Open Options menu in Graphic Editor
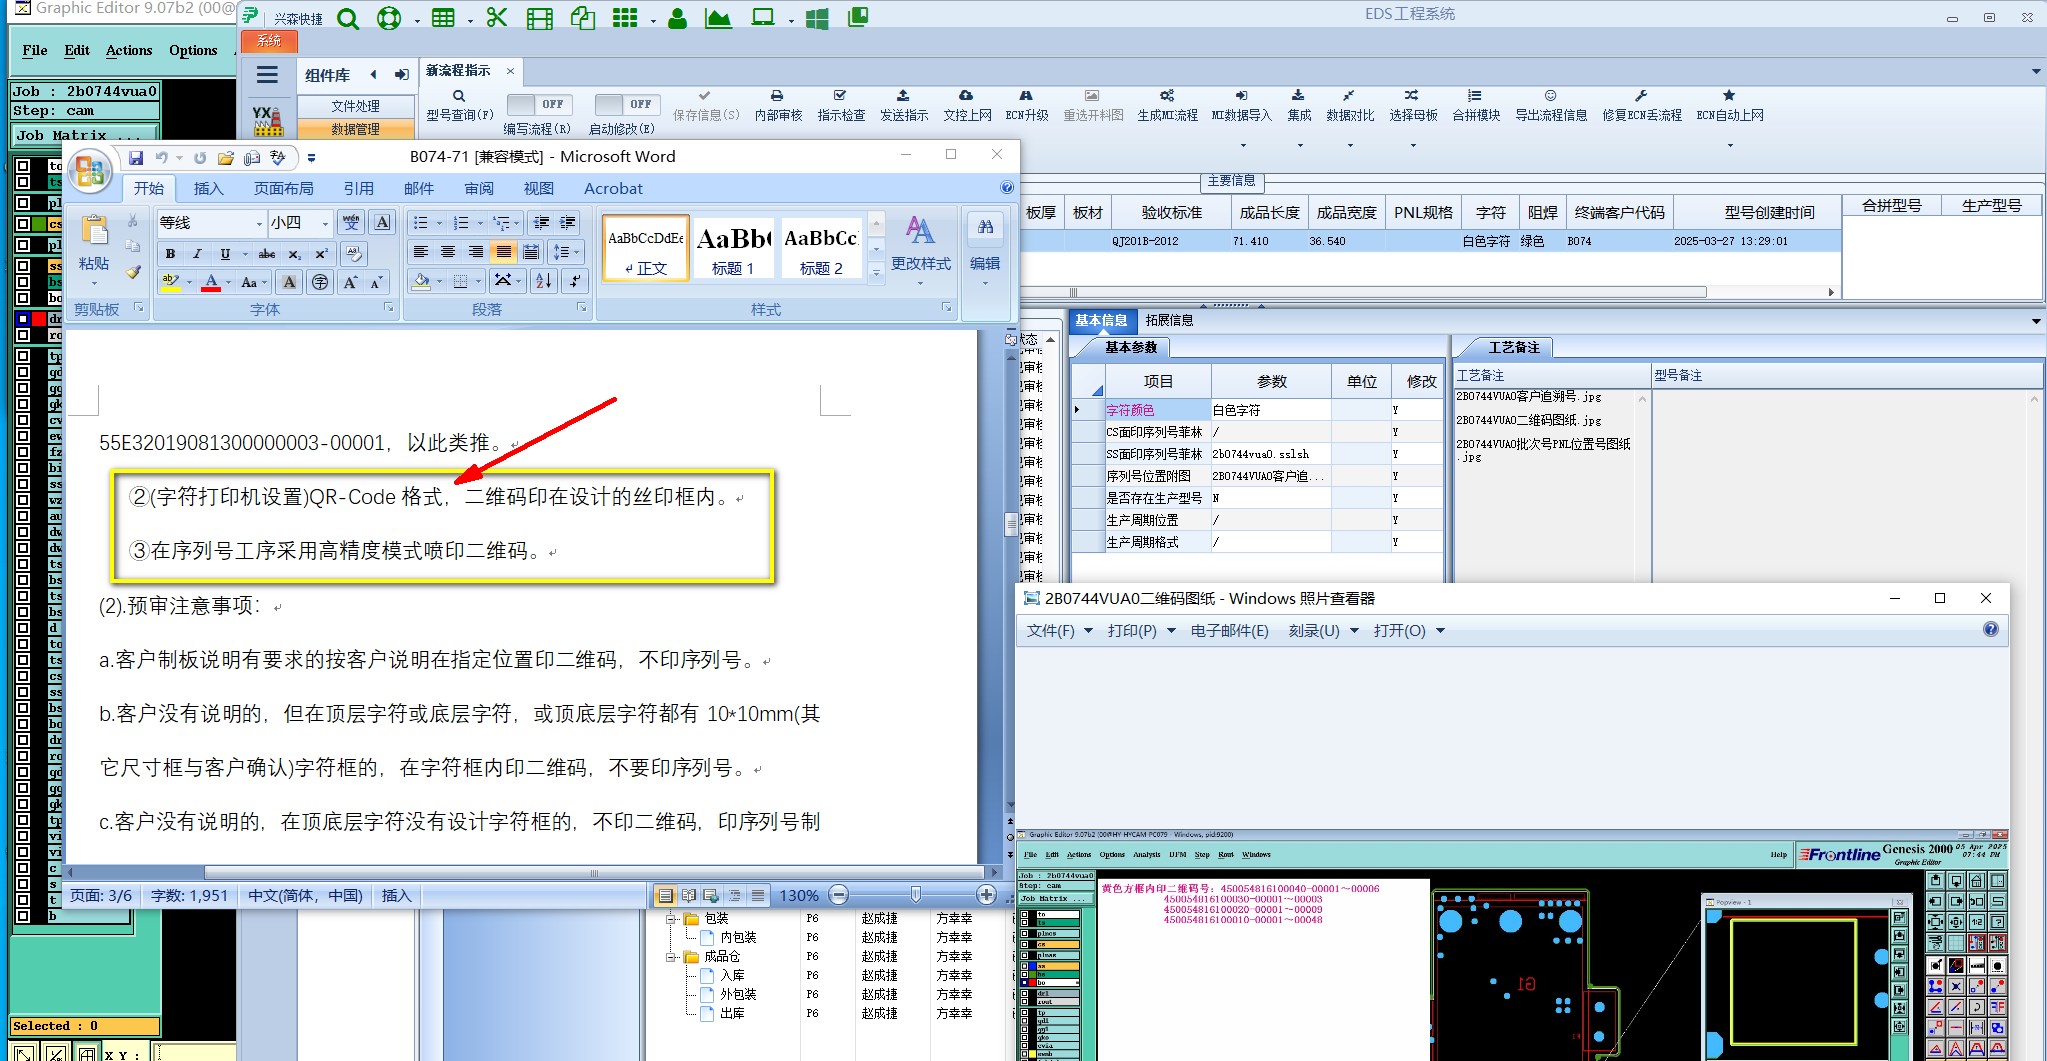 193,50
